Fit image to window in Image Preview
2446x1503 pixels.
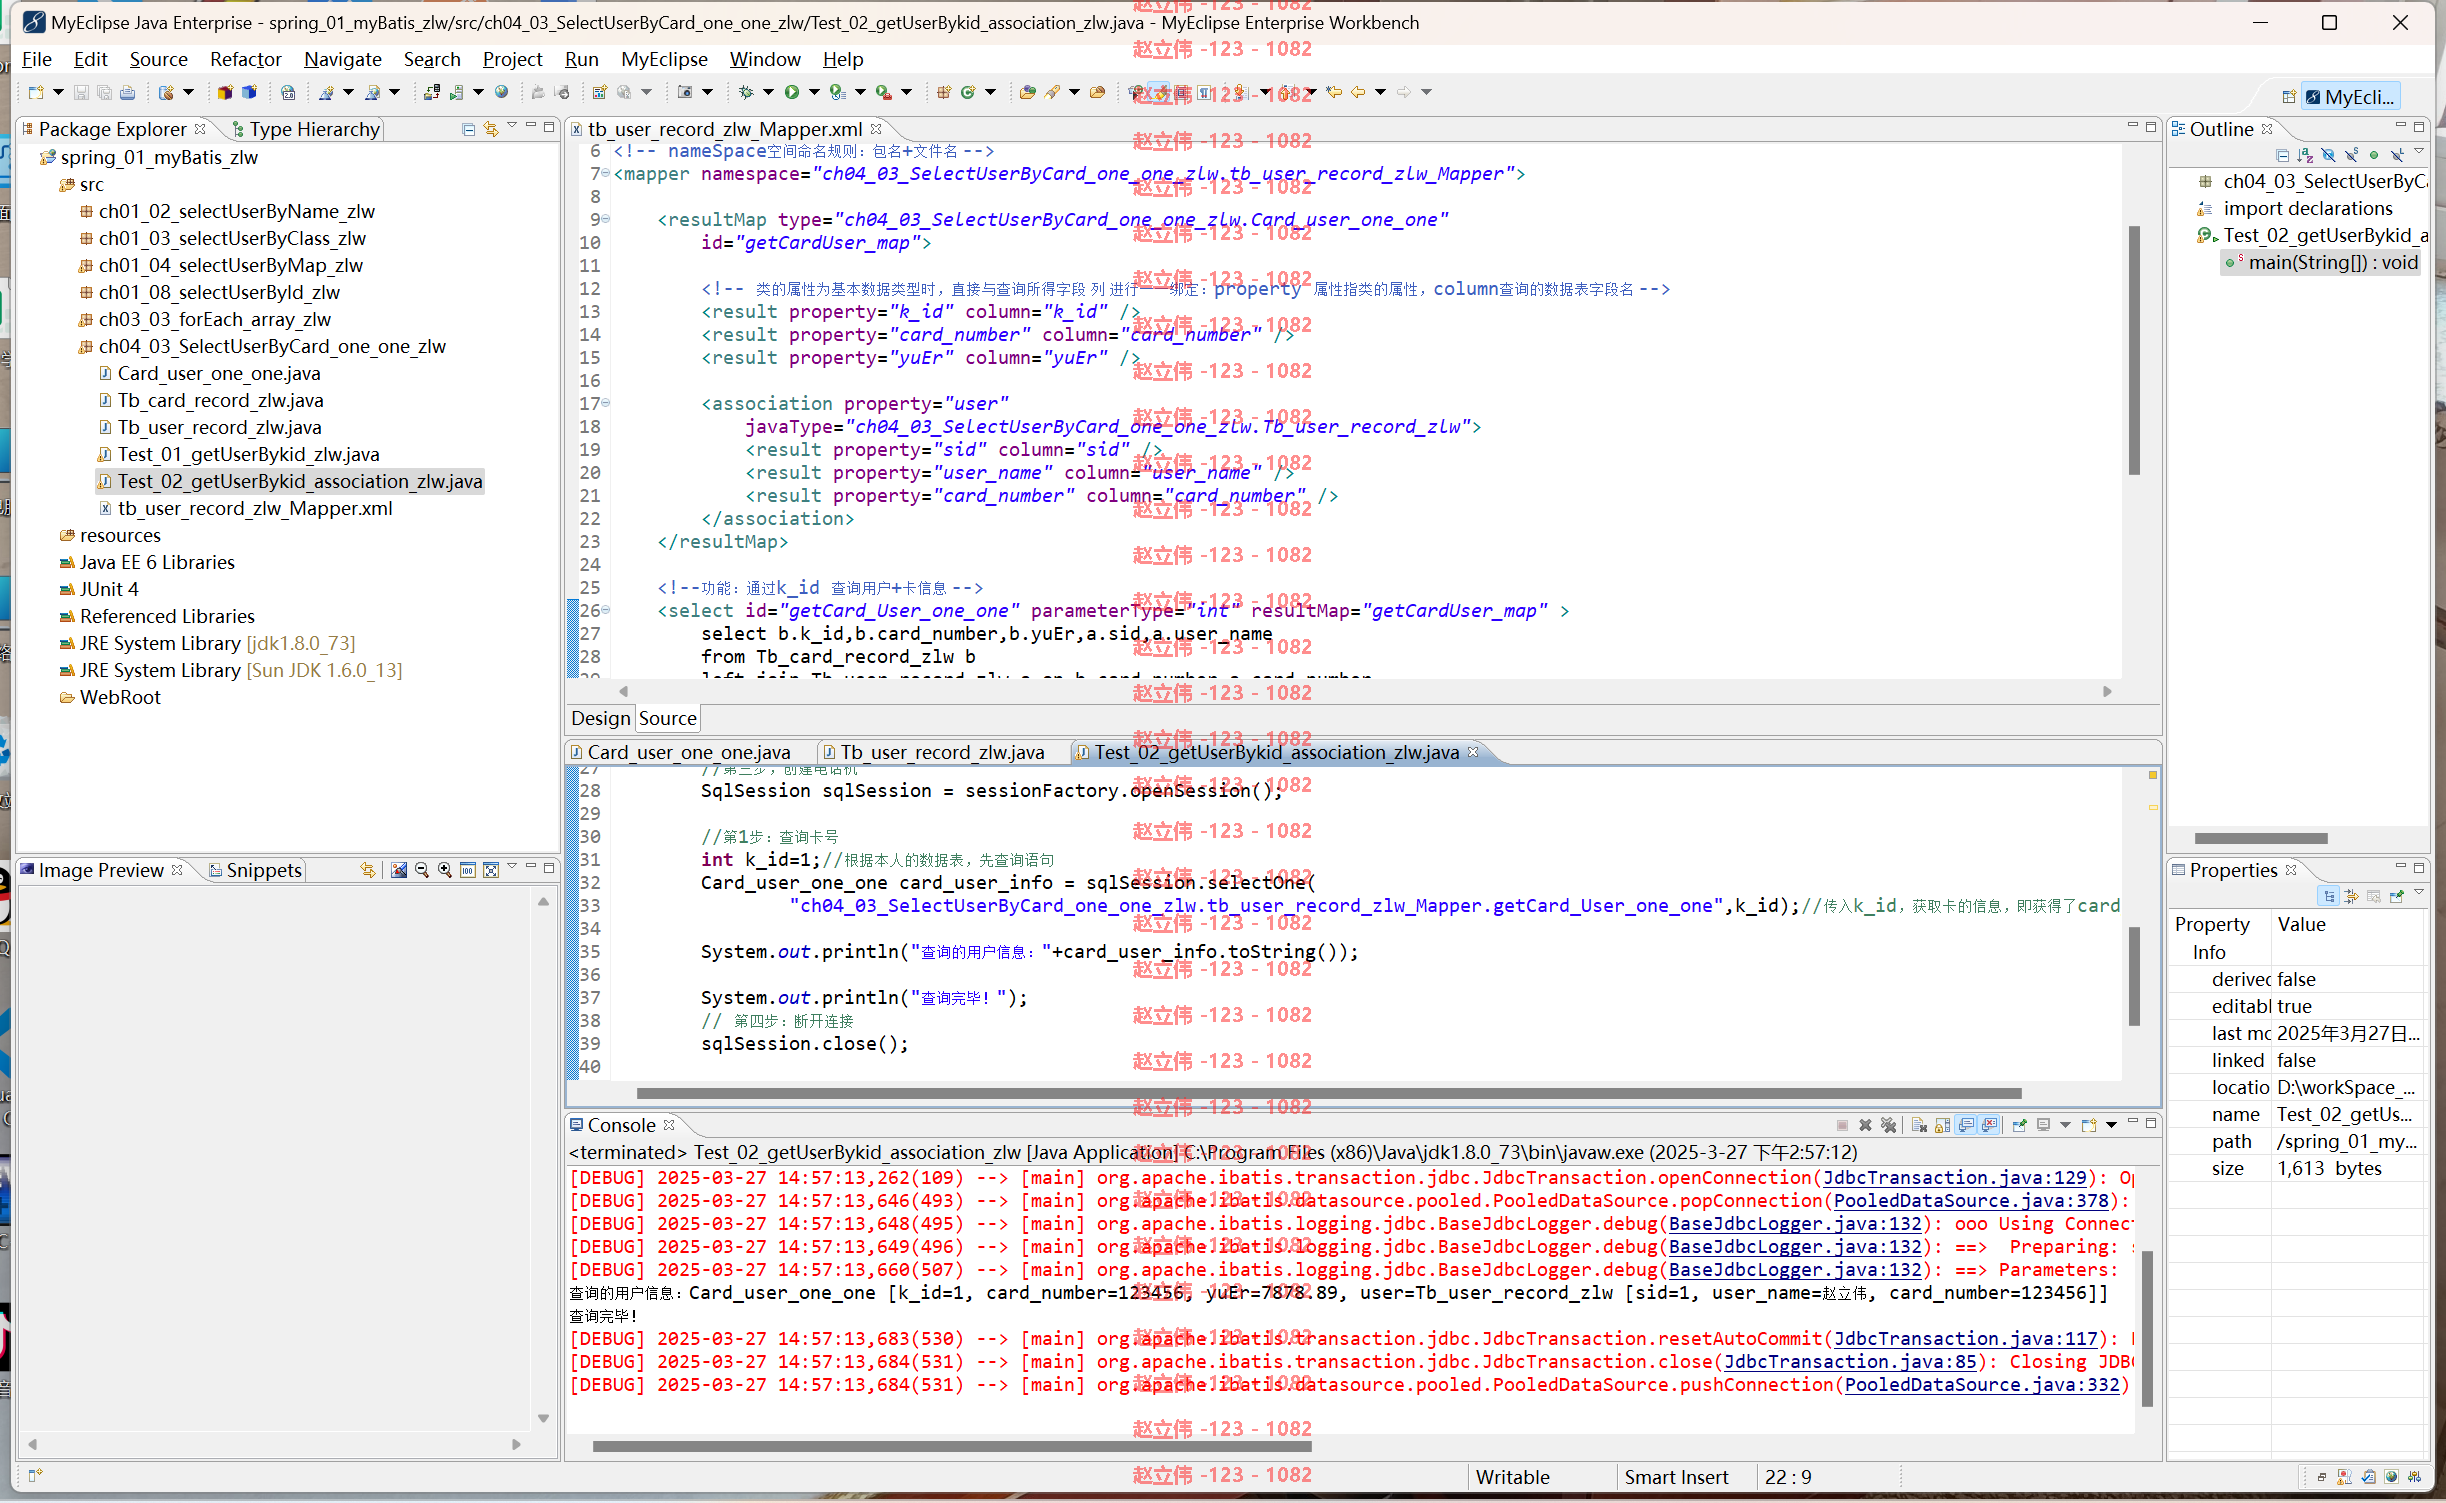[491, 870]
